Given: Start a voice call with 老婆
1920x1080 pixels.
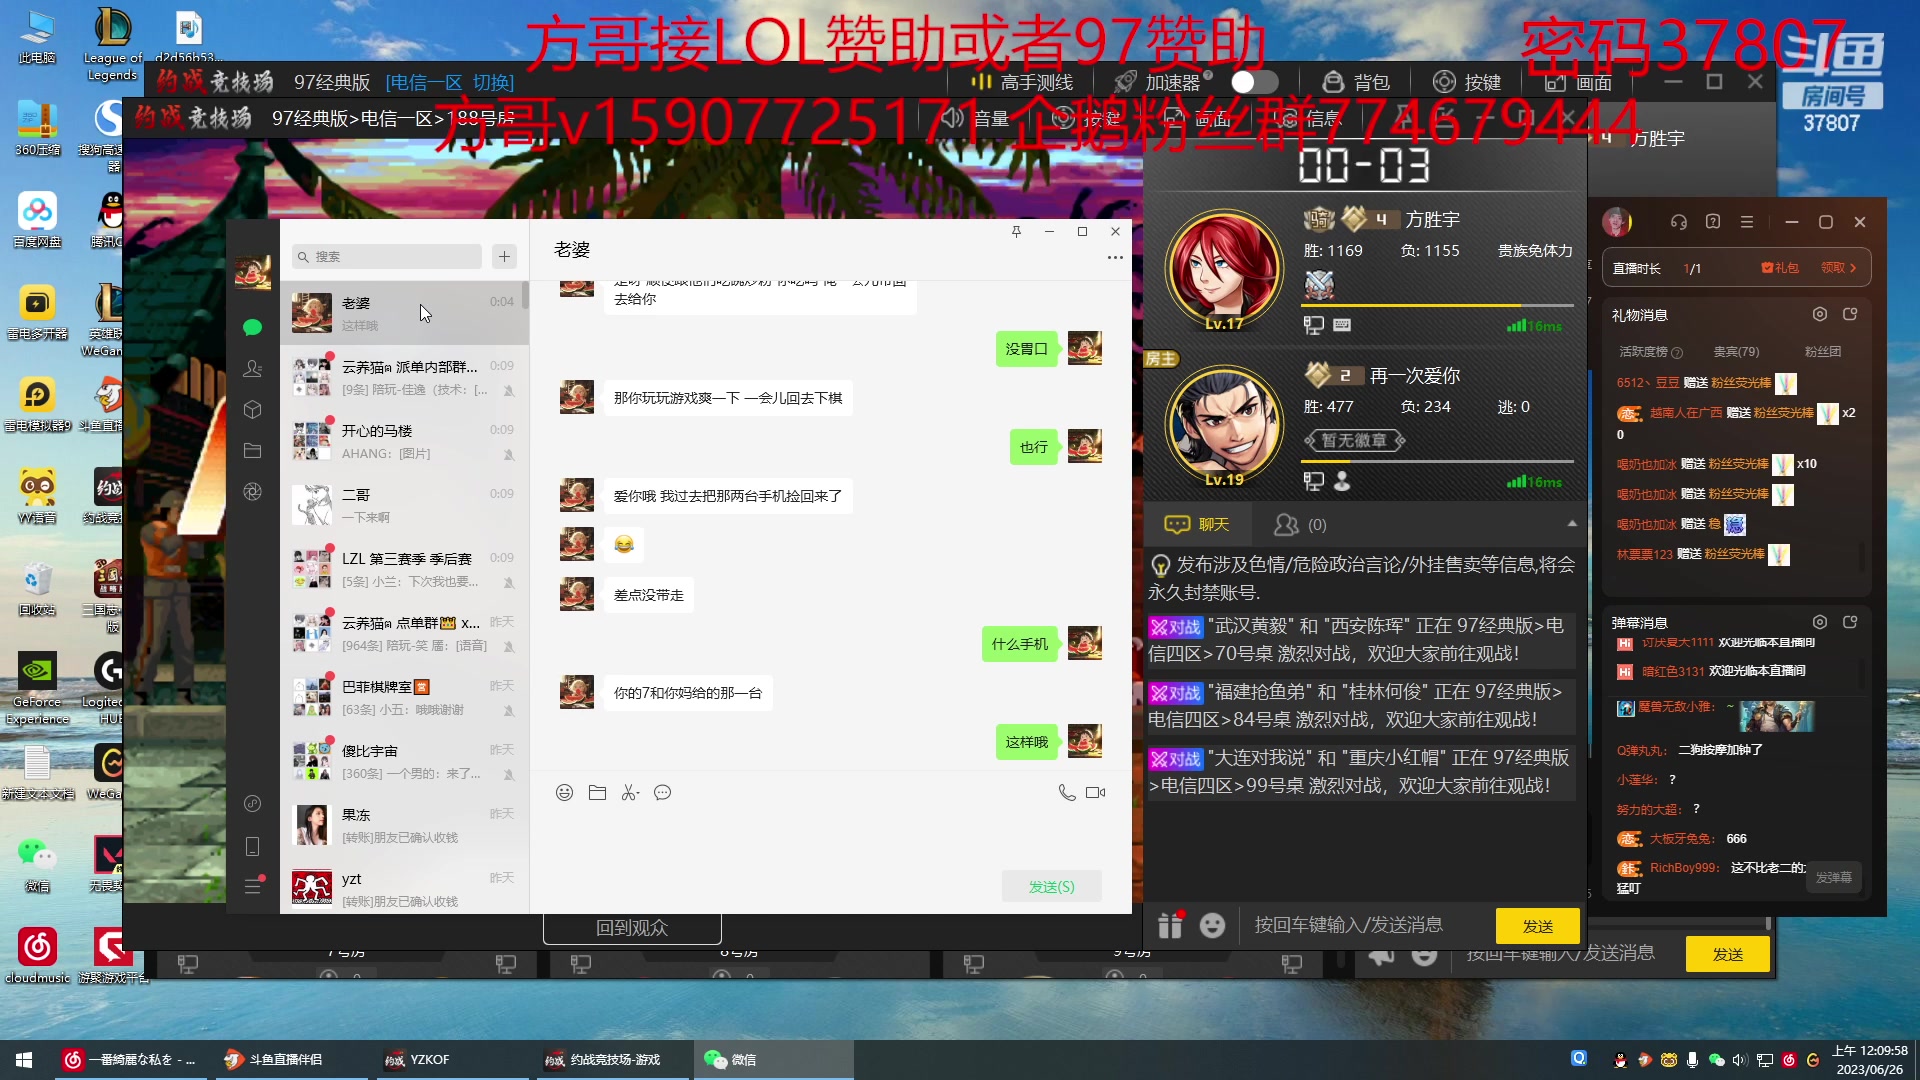Looking at the screenshot, I should click(1067, 793).
